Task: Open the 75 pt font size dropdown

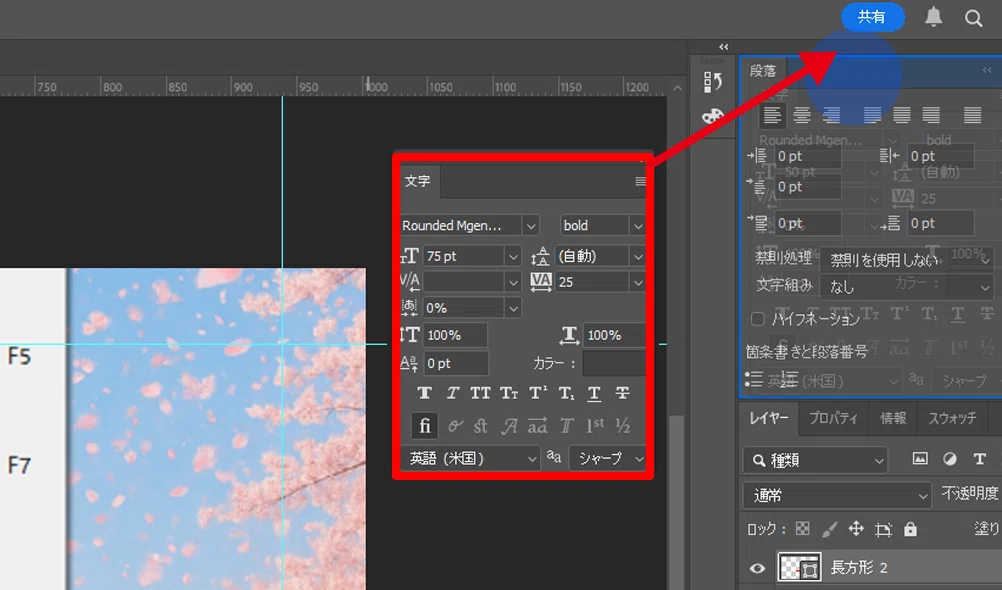Action: (513, 256)
